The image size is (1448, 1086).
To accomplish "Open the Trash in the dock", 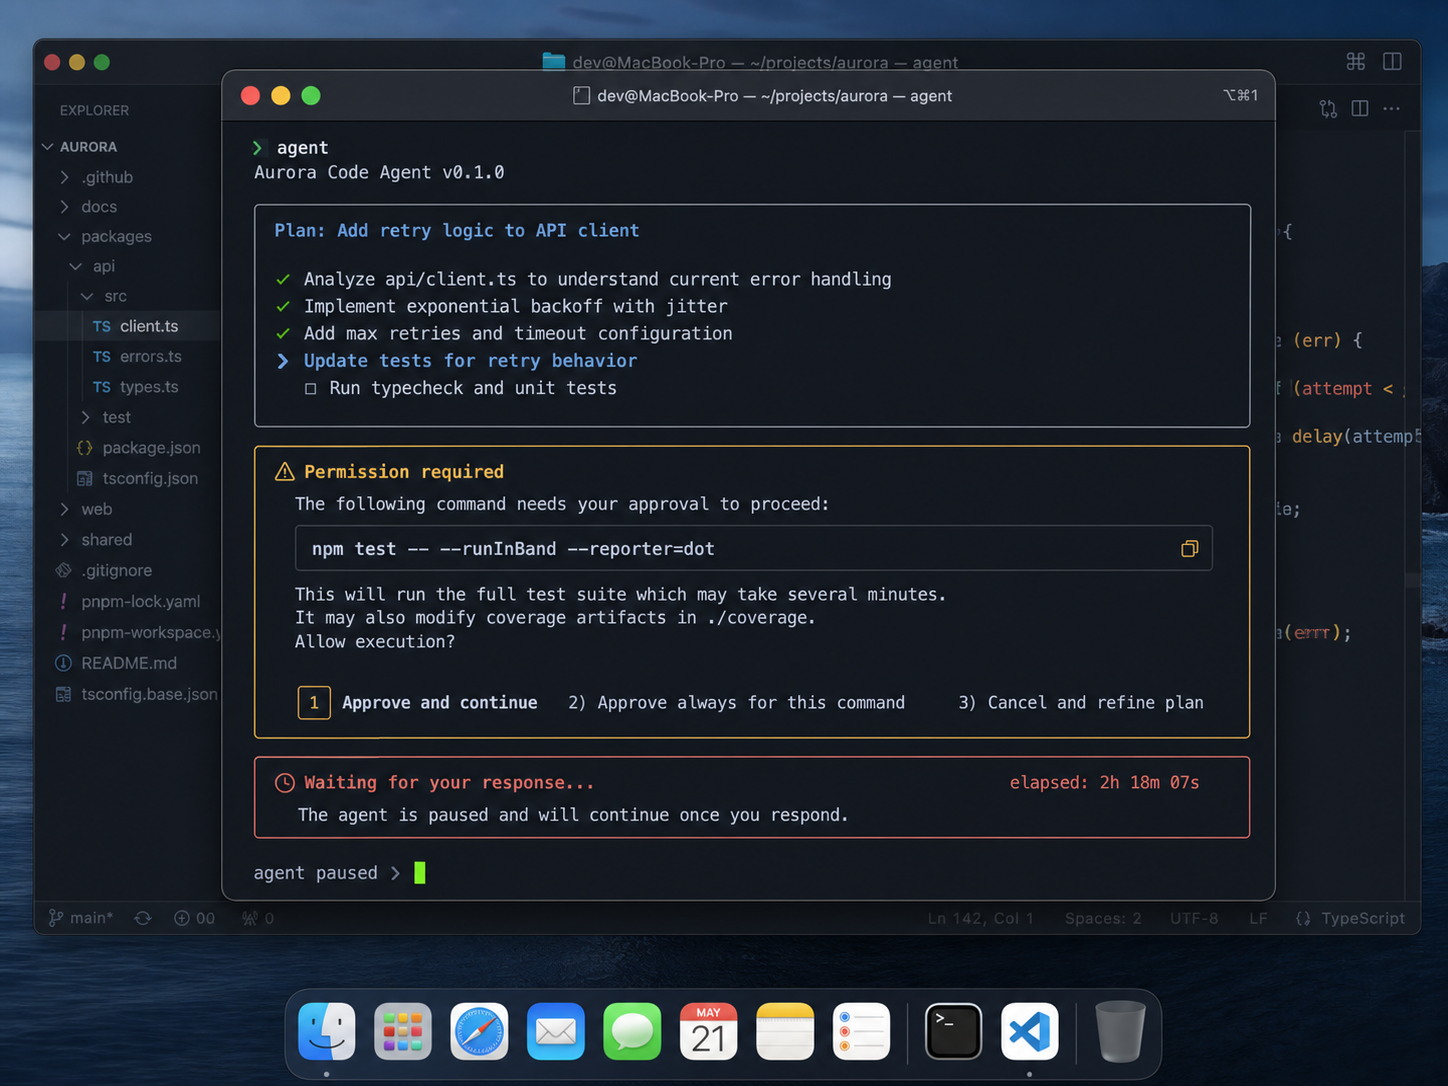I will pyautogui.click(x=1120, y=1031).
